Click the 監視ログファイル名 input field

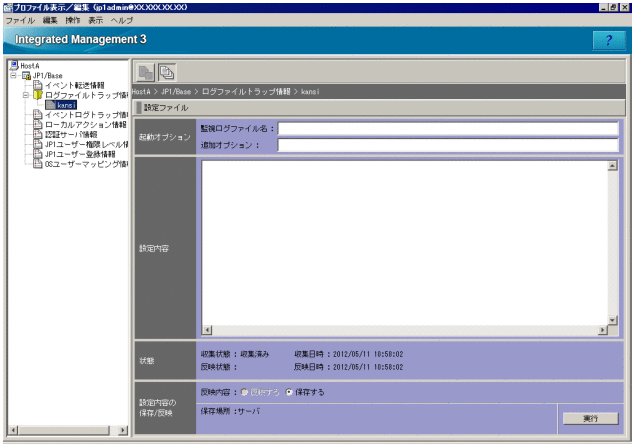point(447,128)
